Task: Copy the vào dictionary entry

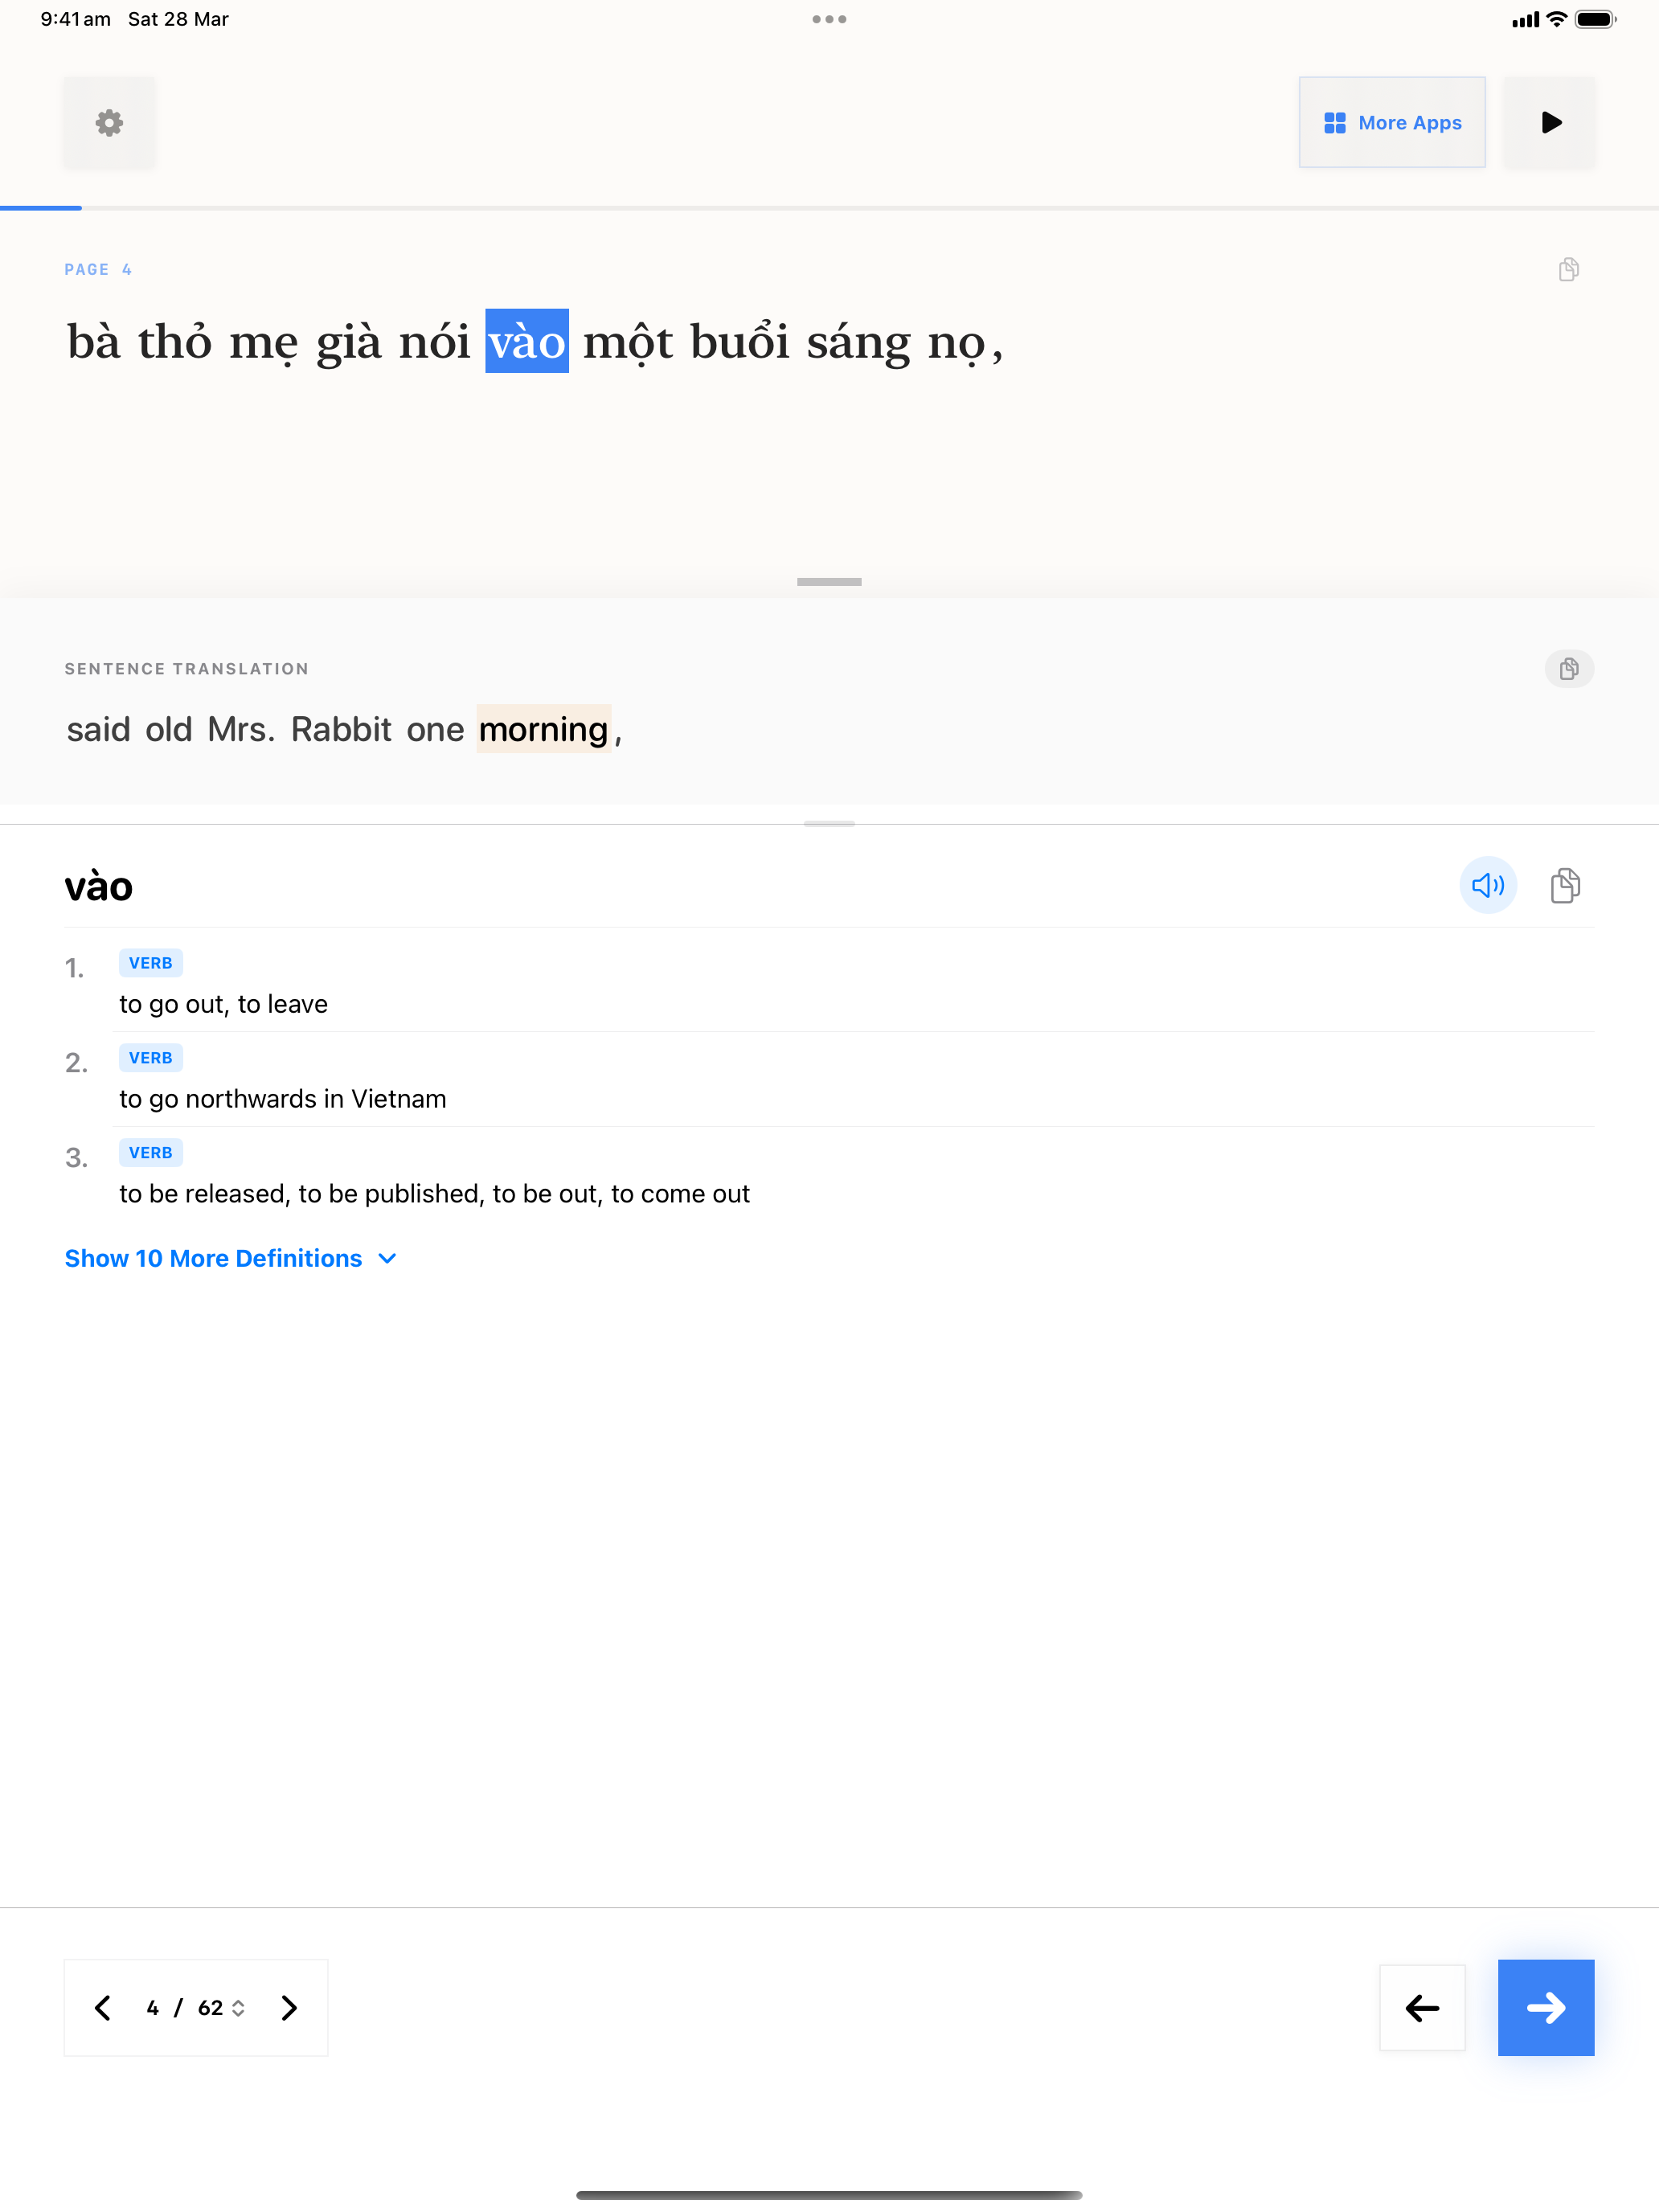Action: coord(1565,885)
